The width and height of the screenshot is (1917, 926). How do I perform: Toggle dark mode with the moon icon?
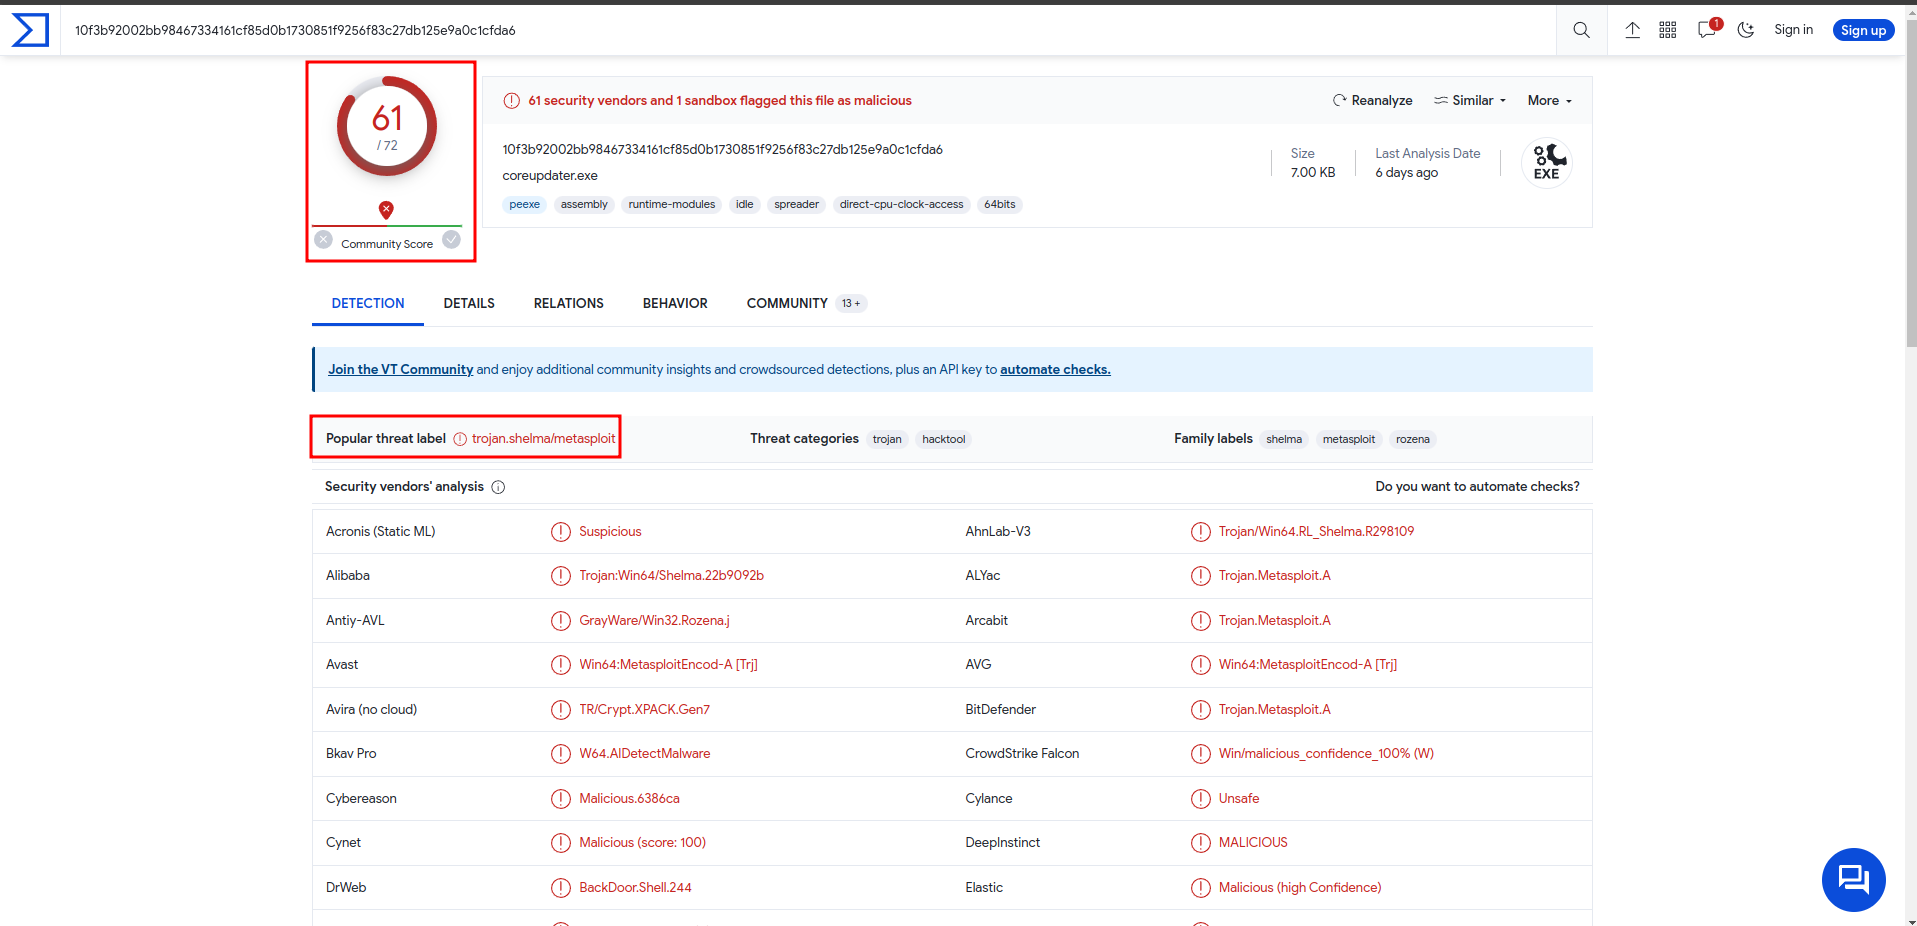[x=1746, y=30]
